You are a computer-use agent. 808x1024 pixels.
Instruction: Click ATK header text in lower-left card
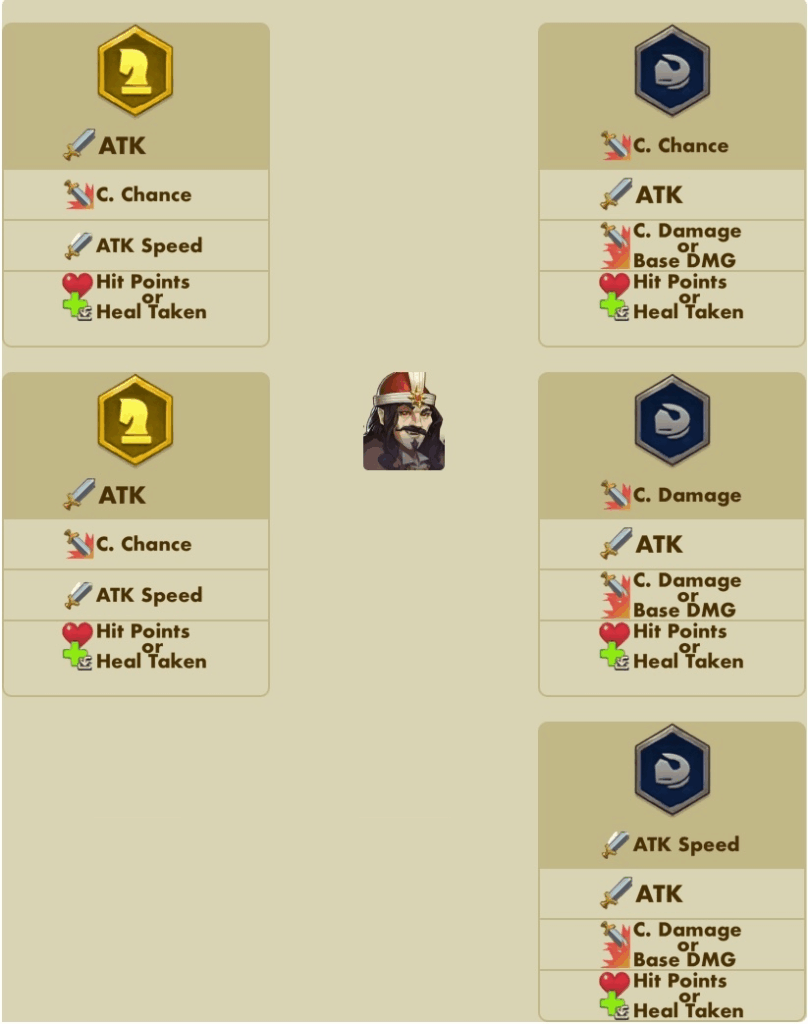coord(122,495)
